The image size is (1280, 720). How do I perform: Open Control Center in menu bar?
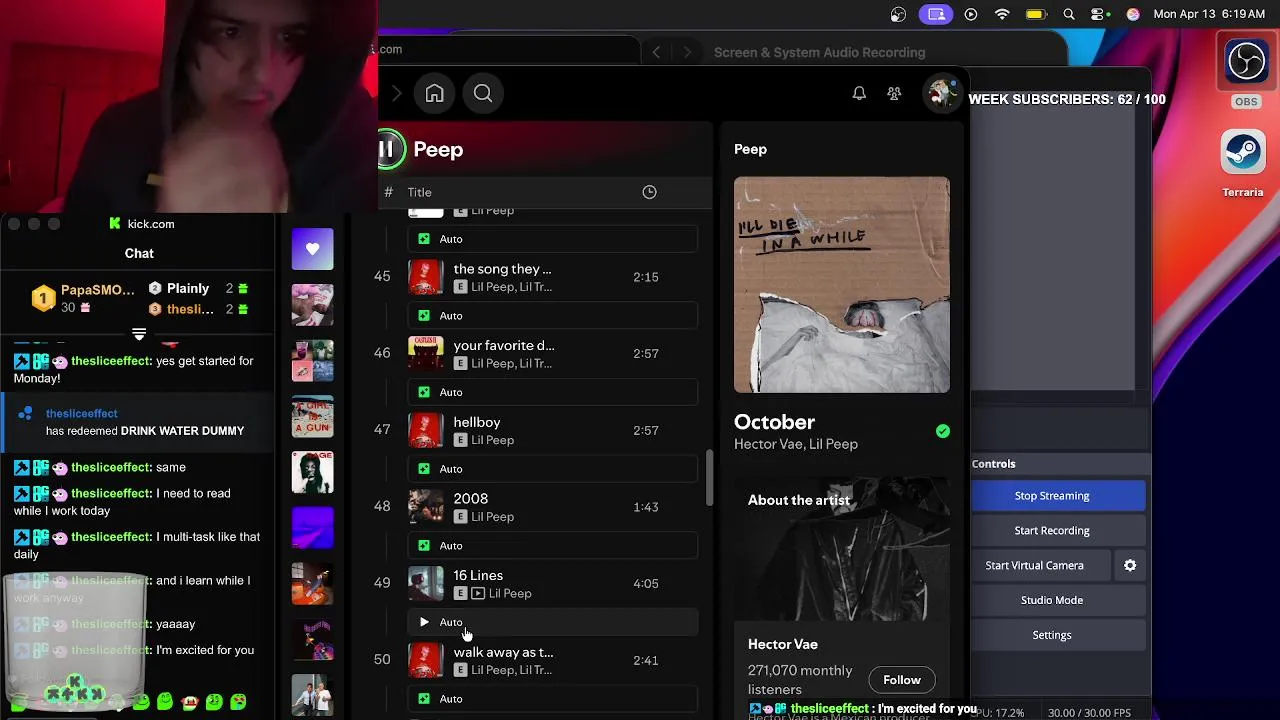[x=1100, y=14]
